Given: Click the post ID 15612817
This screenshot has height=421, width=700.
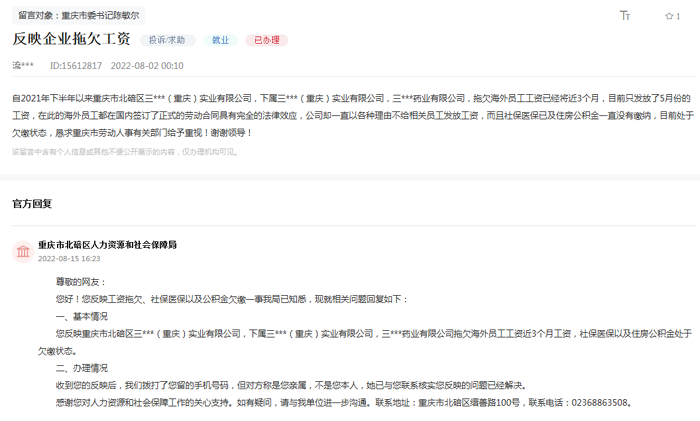Looking at the screenshot, I should (x=76, y=65).
